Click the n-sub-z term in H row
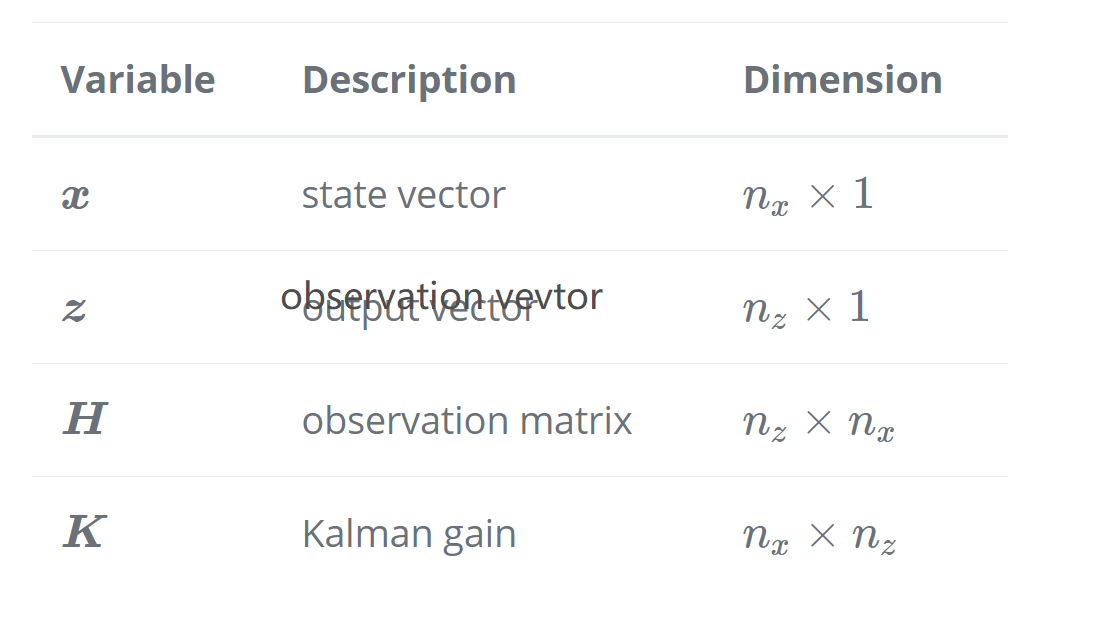The image size is (1114, 635). [x=765, y=425]
